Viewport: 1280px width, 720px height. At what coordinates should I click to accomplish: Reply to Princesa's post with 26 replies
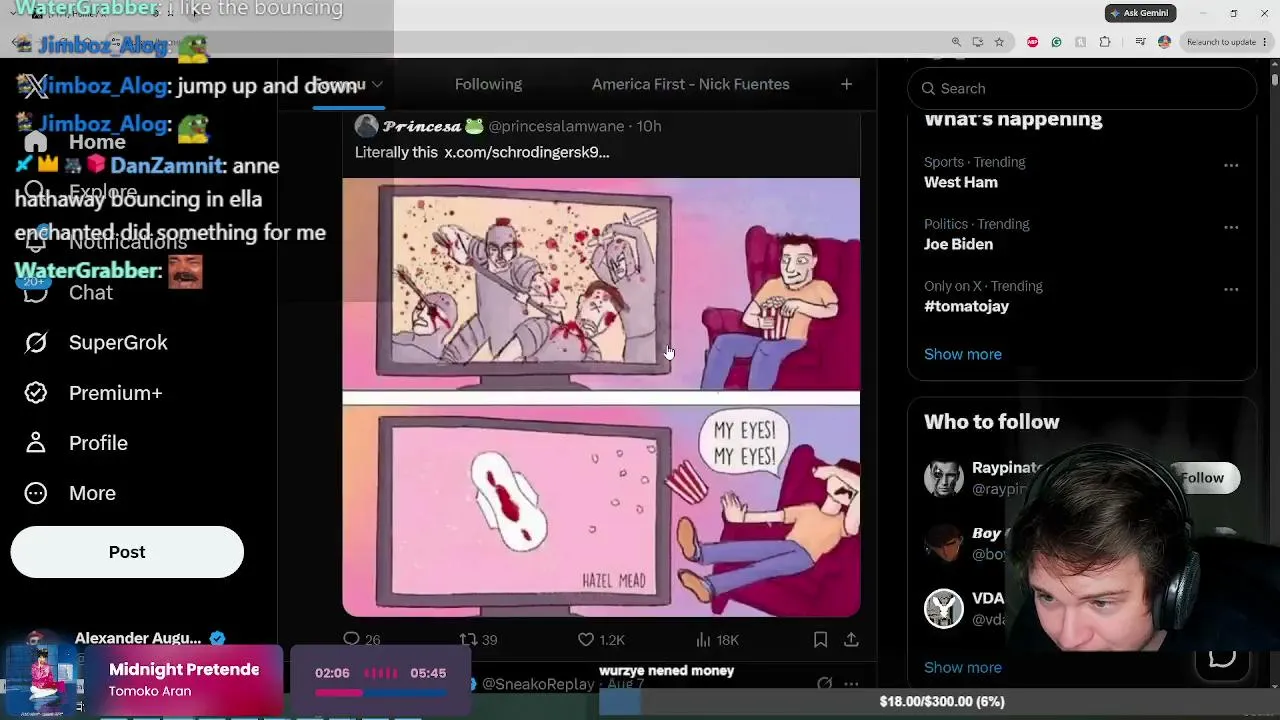(x=361, y=639)
